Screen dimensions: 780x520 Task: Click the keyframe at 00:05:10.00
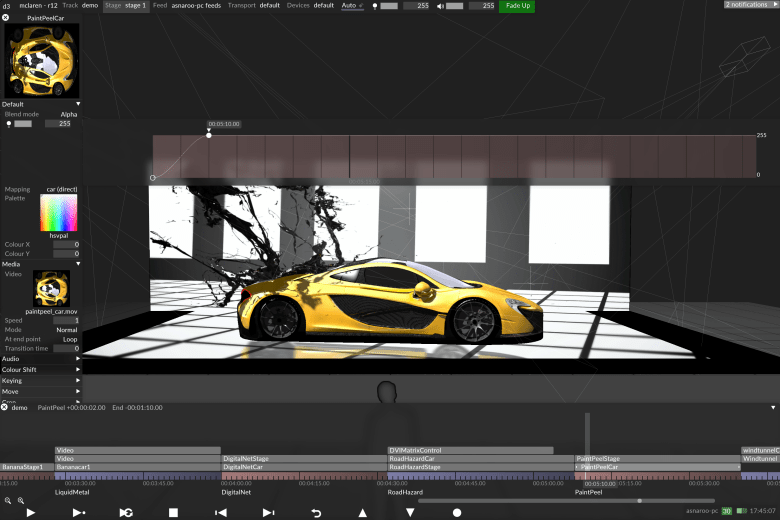point(209,135)
